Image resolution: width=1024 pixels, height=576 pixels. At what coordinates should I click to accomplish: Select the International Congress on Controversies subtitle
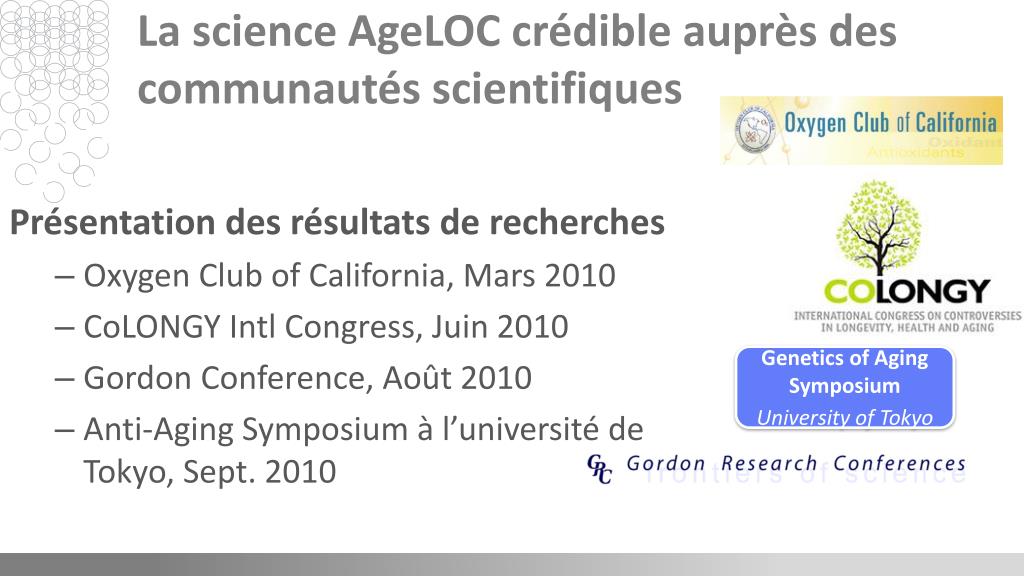click(908, 321)
